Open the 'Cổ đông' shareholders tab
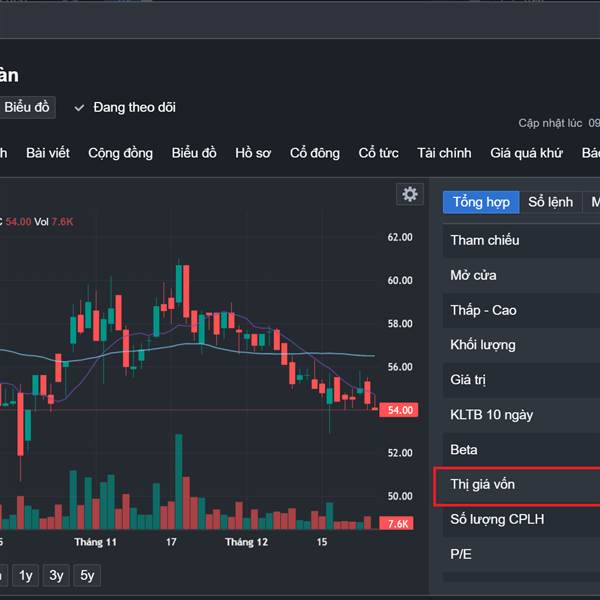600x600 pixels. coord(315,153)
